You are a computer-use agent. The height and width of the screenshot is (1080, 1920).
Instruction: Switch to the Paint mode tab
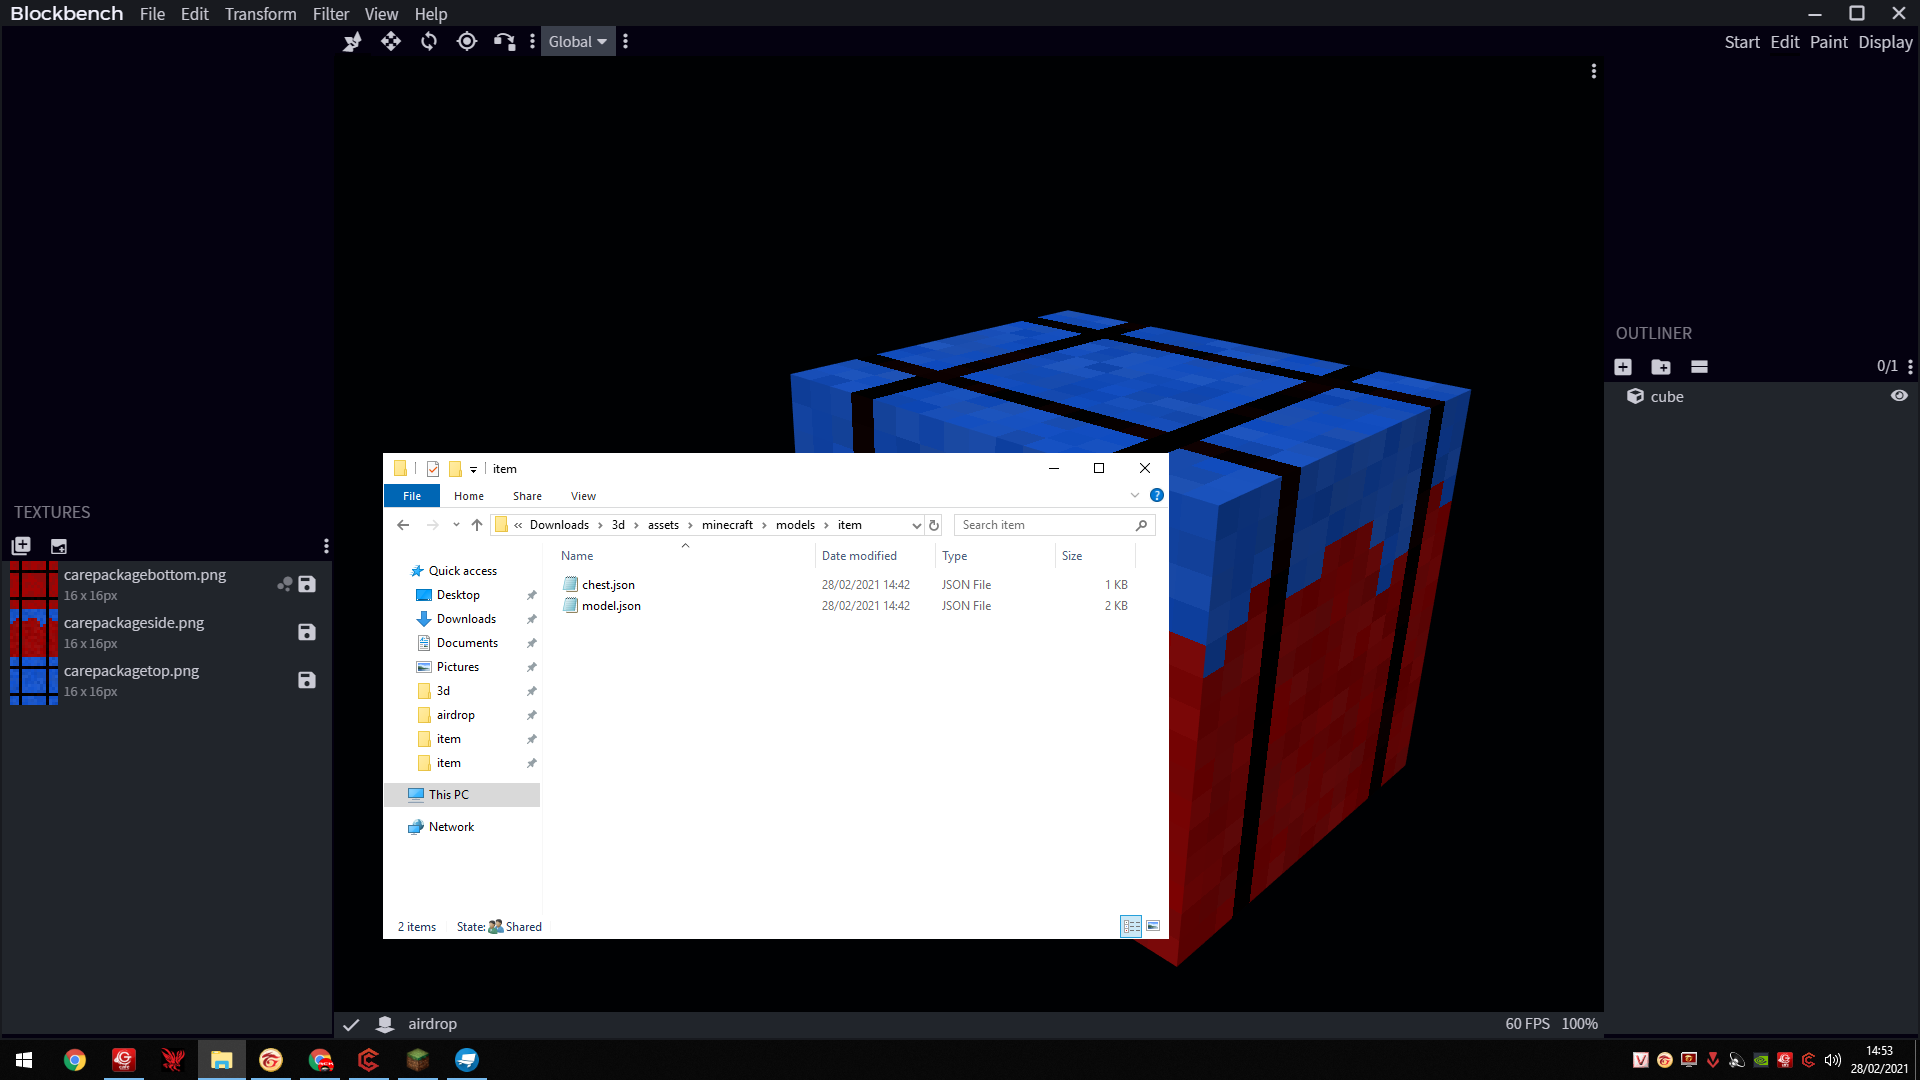pos(1828,42)
